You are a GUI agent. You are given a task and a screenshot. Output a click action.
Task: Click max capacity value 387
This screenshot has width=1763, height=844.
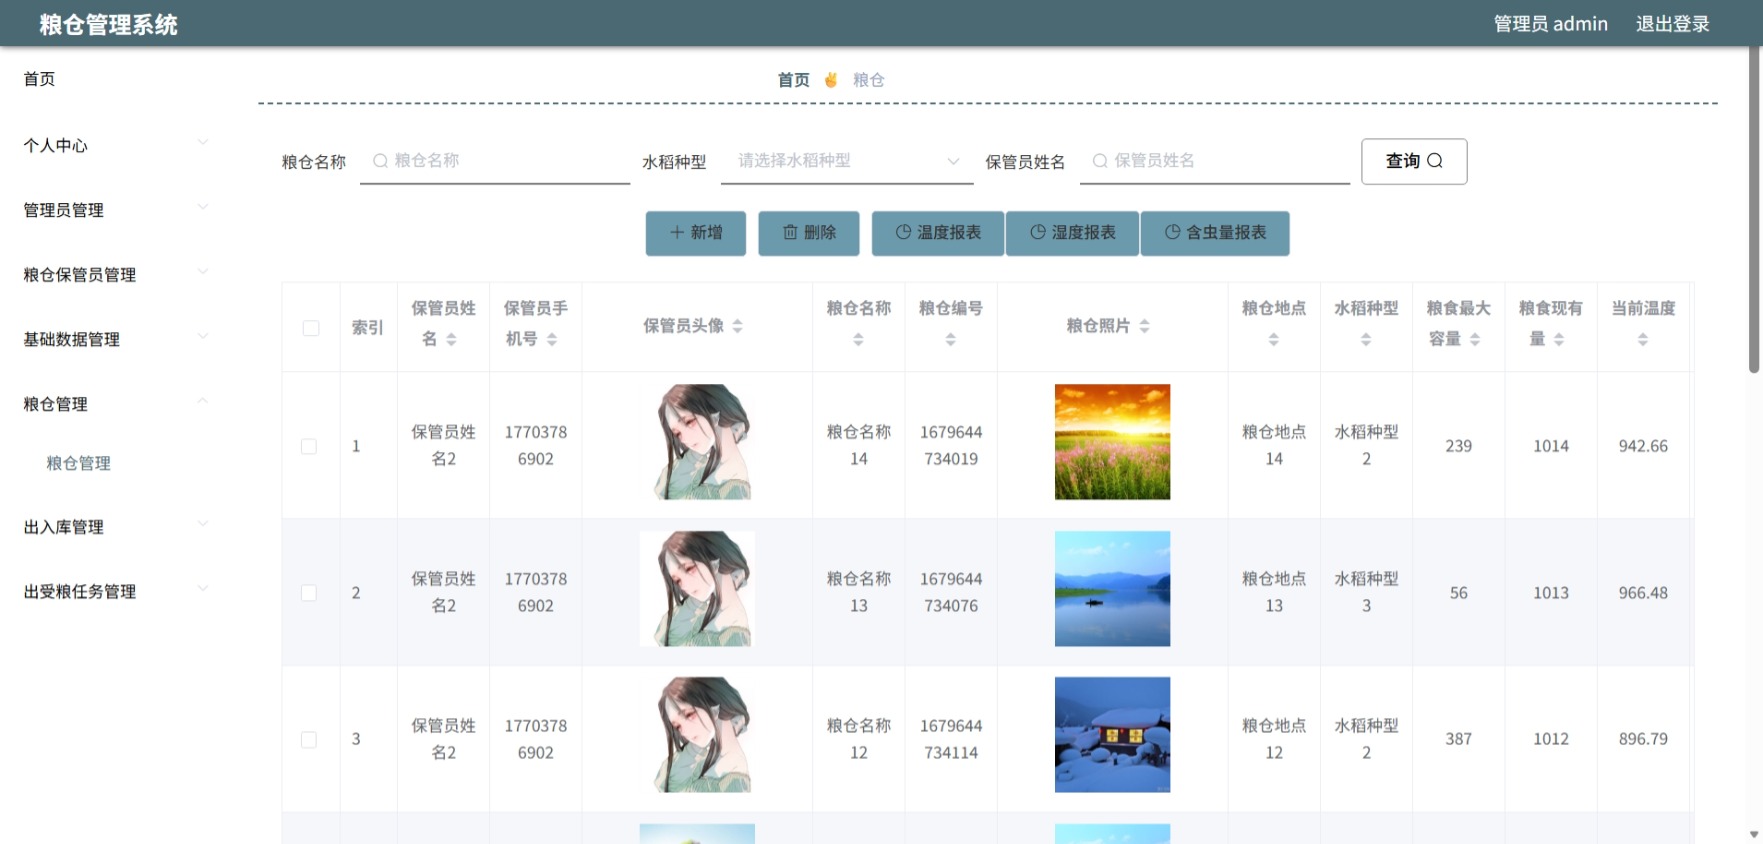click(1458, 739)
